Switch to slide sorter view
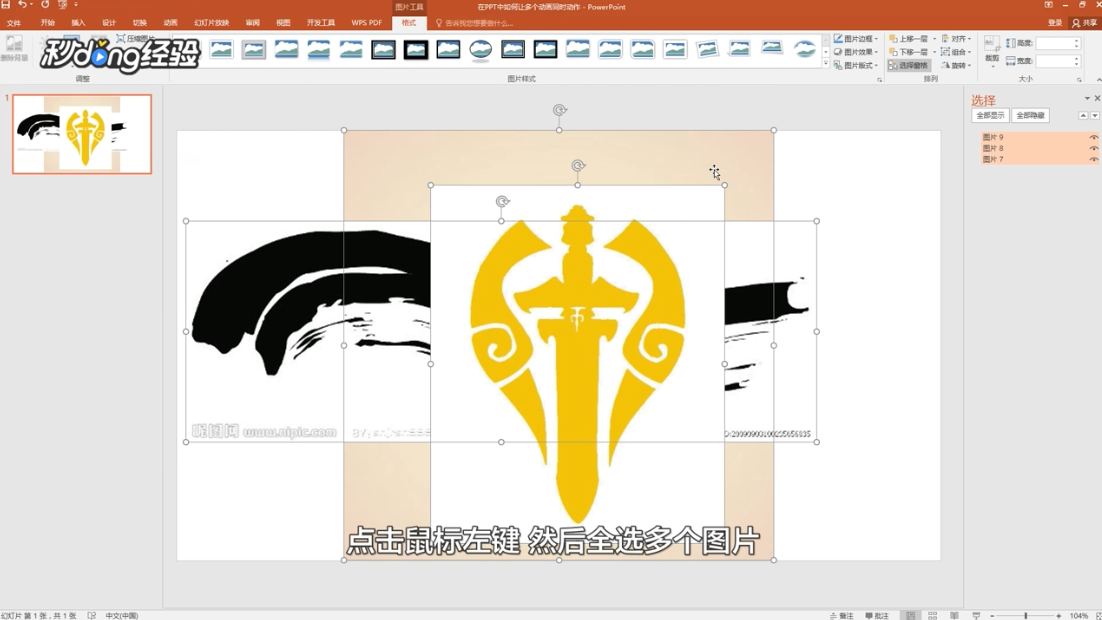Image resolution: width=1102 pixels, height=620 pixels. (x=933, y=615)
